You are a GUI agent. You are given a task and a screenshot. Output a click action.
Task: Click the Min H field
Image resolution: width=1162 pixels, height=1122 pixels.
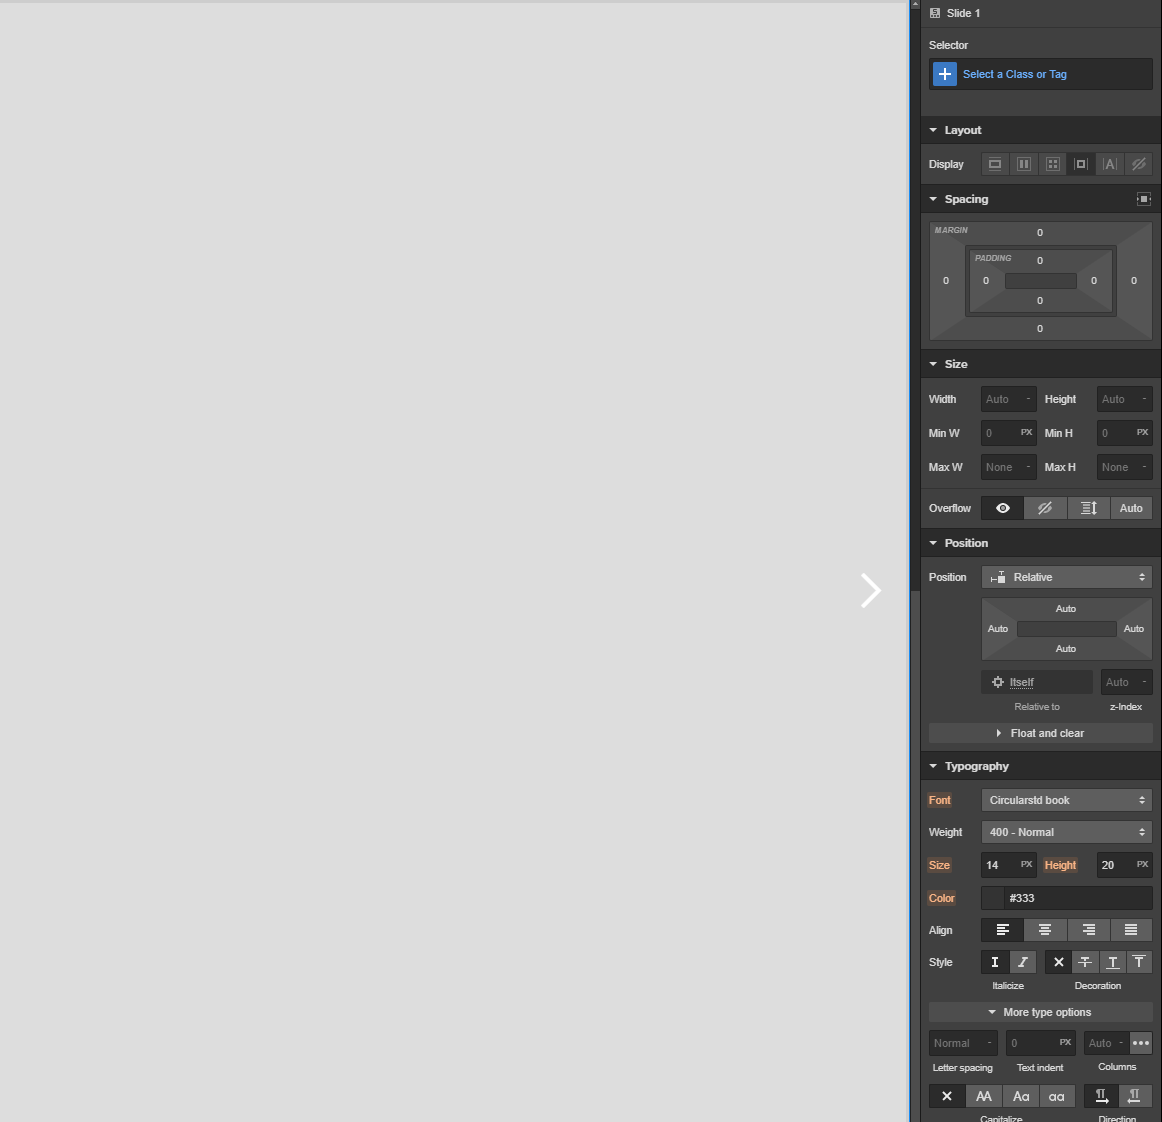[x=1124, y=433]
